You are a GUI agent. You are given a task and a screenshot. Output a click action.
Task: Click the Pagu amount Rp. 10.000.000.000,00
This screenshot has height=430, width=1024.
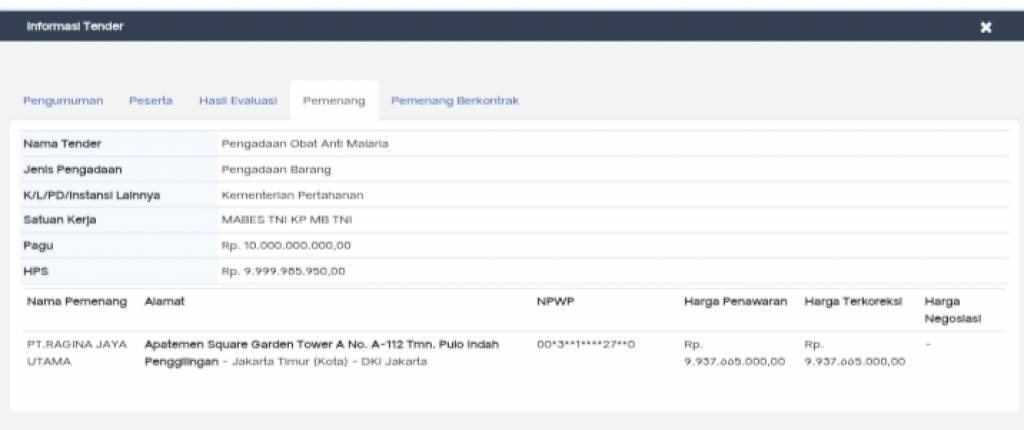tap(286, 245)
